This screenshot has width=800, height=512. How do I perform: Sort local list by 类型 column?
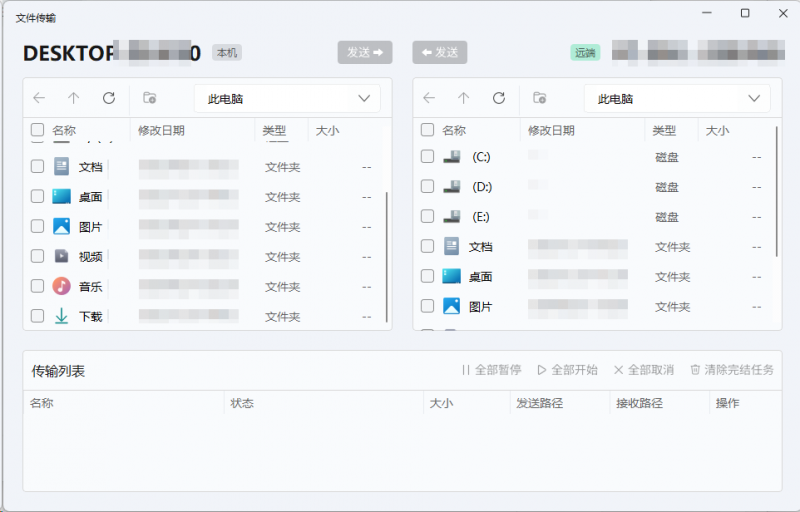tap(274, 131)
